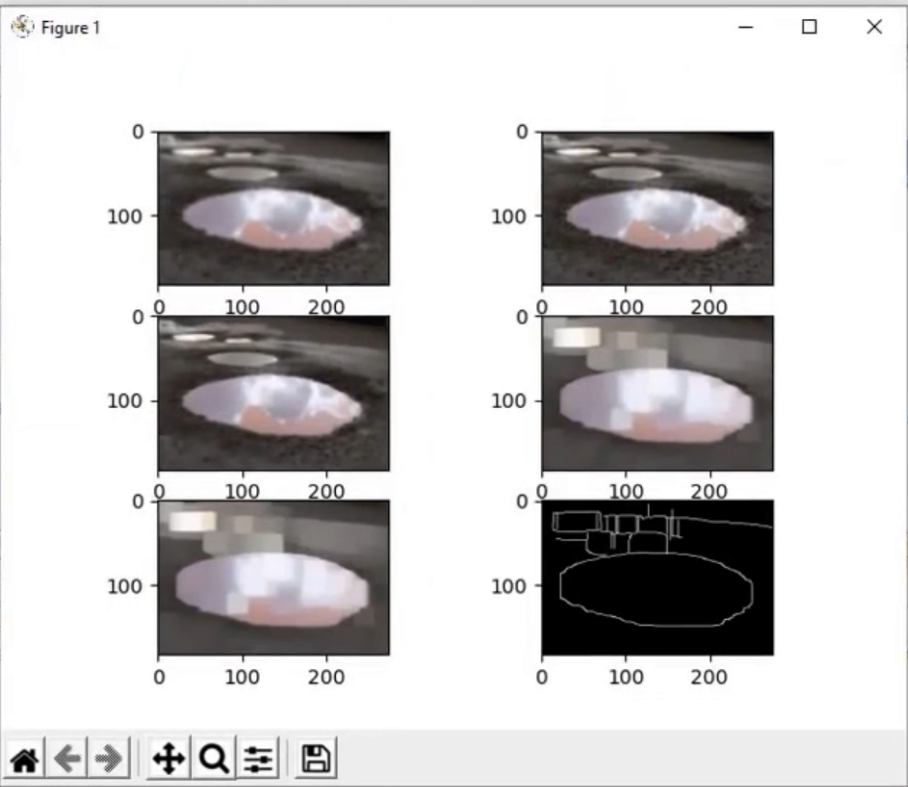Click the matplotlib icon in the title bar

coord(22,27)
